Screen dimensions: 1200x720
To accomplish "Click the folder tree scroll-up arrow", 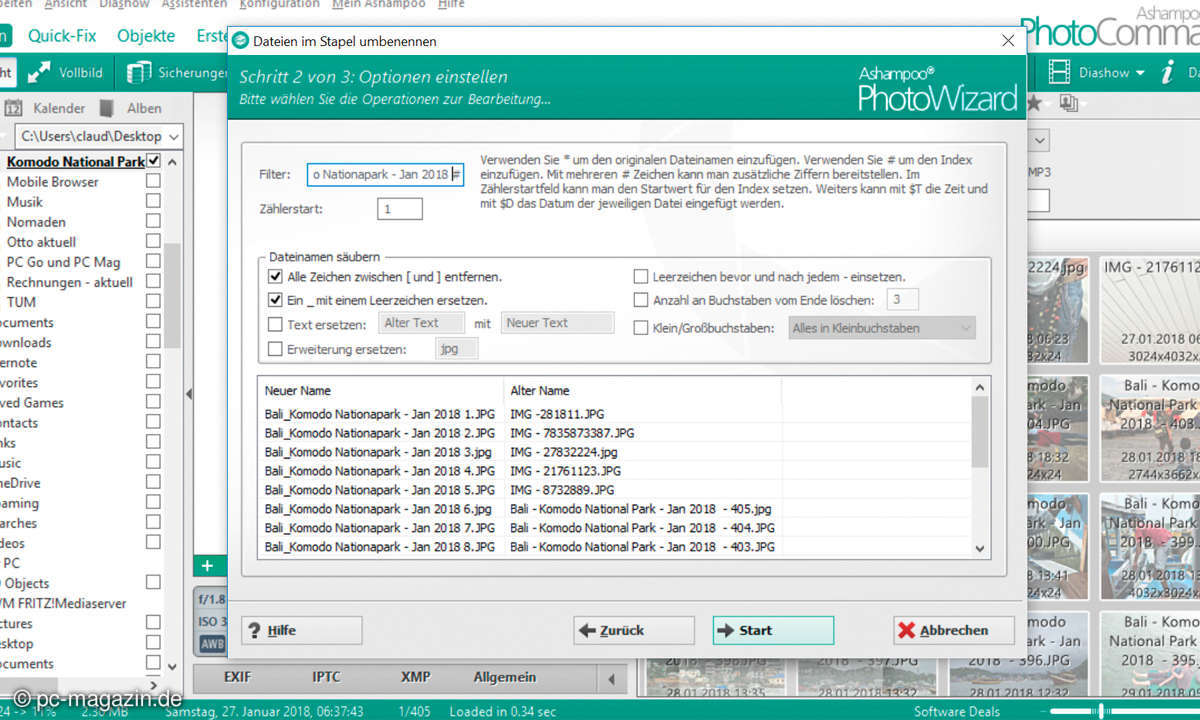I will point(172,163).
